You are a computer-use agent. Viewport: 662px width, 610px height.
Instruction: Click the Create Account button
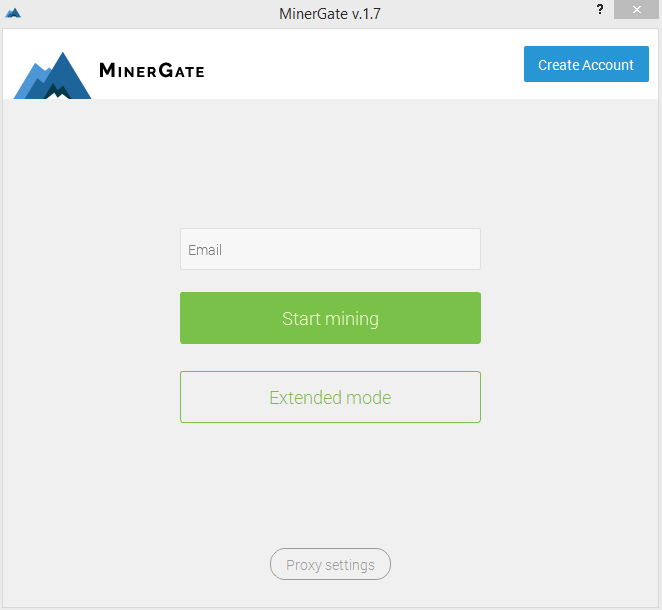(586, 64)
